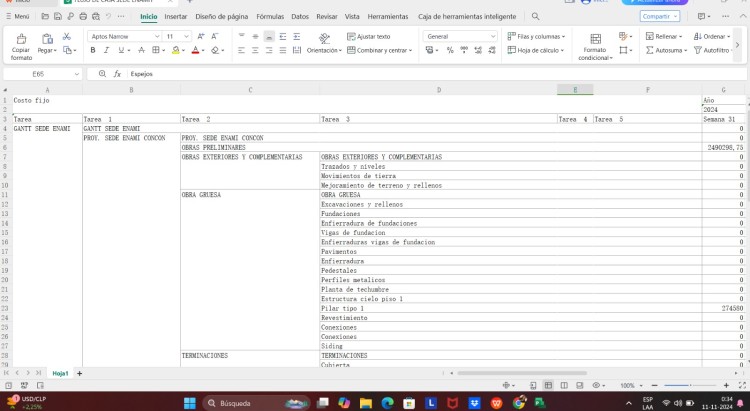Select the Hoja1 sheet tab
Screen dimensions: 750x411
coord(60,373)
